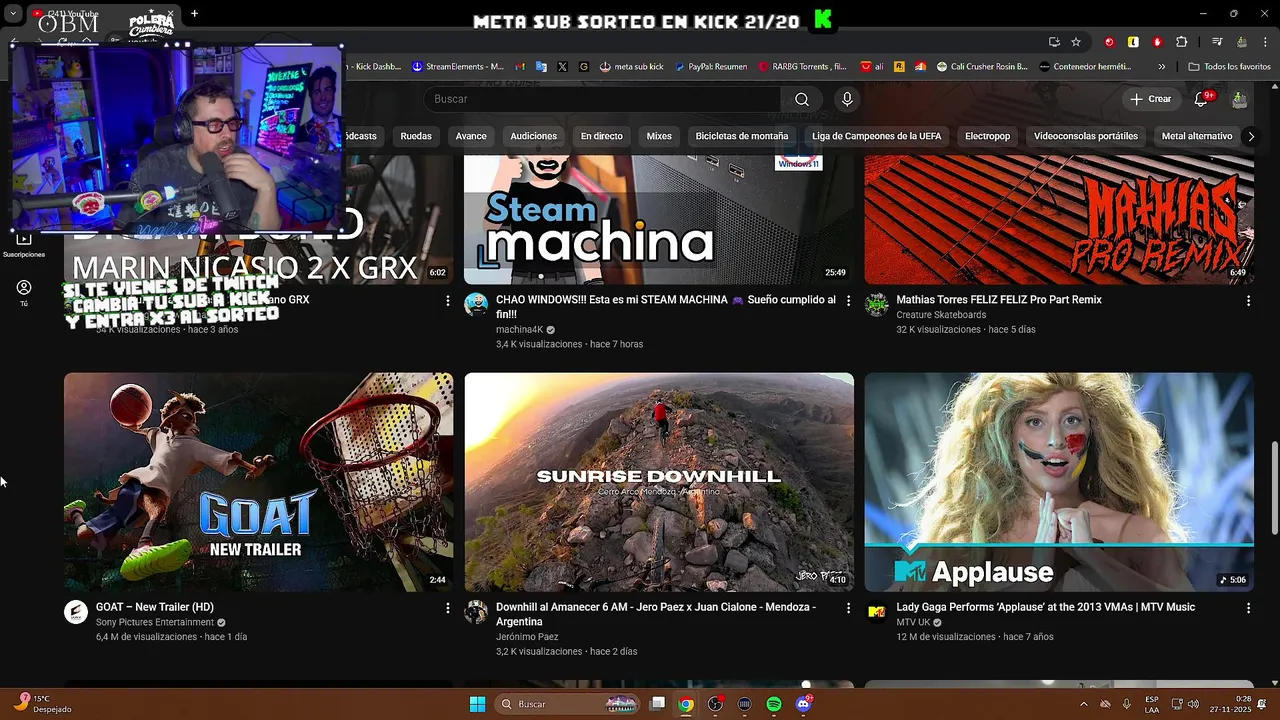Select the En directo chip
This screenshot has width=1280, height=720.
click(601, 136)
